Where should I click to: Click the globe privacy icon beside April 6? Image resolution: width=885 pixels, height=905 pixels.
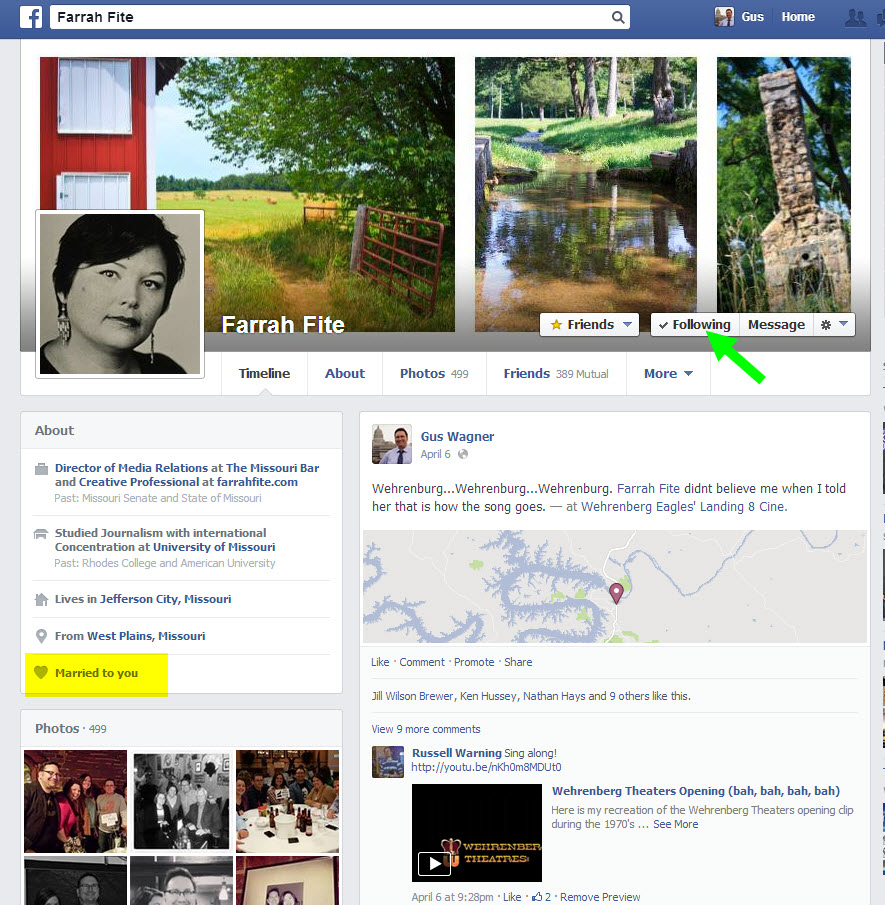pyautogui.click(x=463, y=454)
